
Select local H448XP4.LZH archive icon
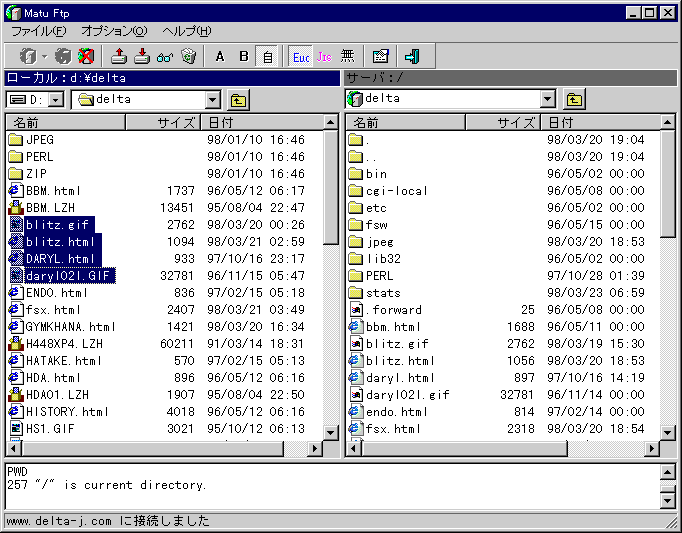16,344
